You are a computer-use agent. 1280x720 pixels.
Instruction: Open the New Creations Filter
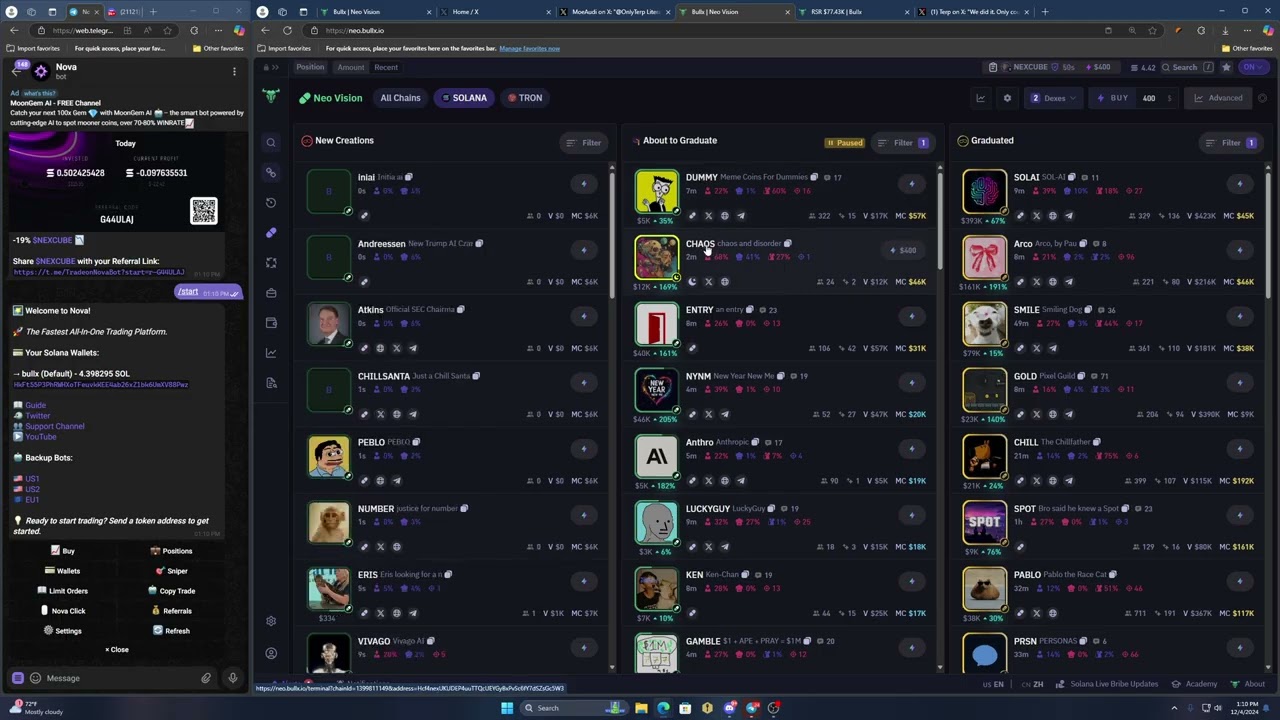pos(584,143)
